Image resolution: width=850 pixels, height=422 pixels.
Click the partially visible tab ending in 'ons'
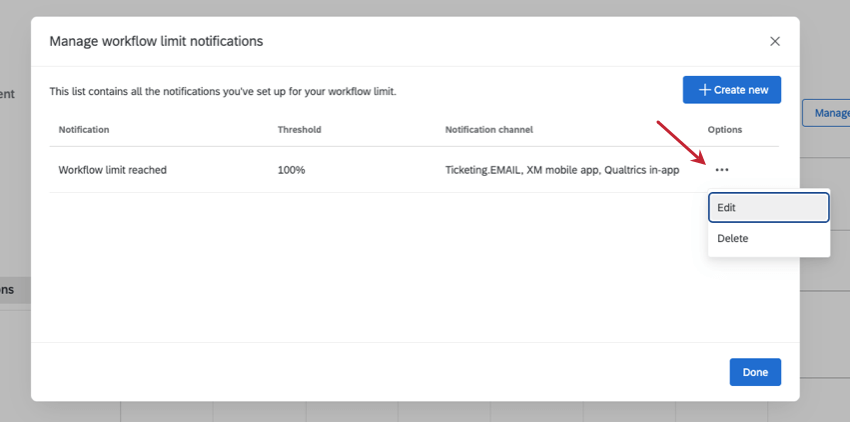(x=8, y=290)
